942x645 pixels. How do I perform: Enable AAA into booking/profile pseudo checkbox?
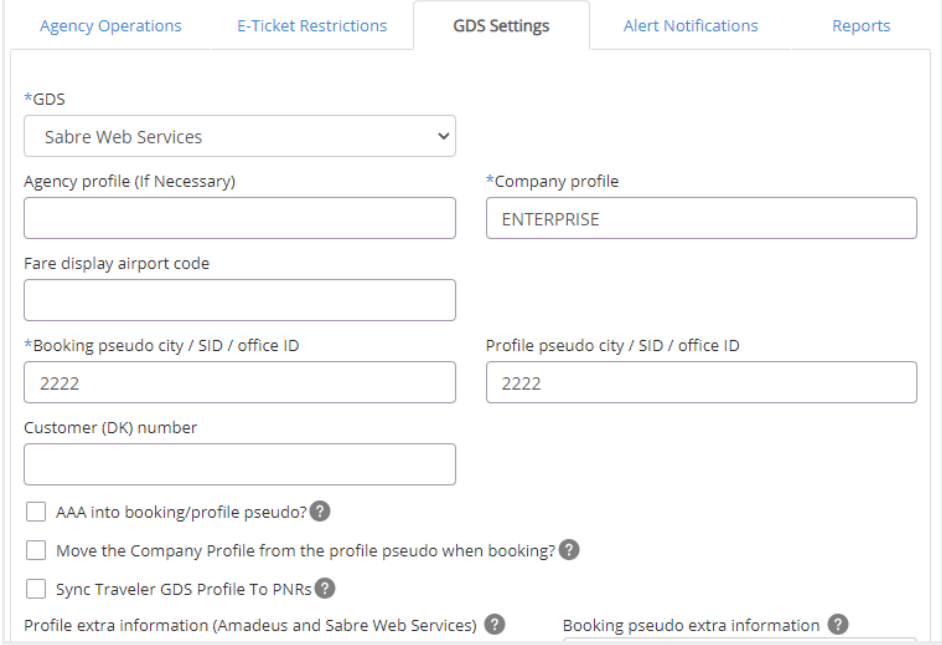36,512
